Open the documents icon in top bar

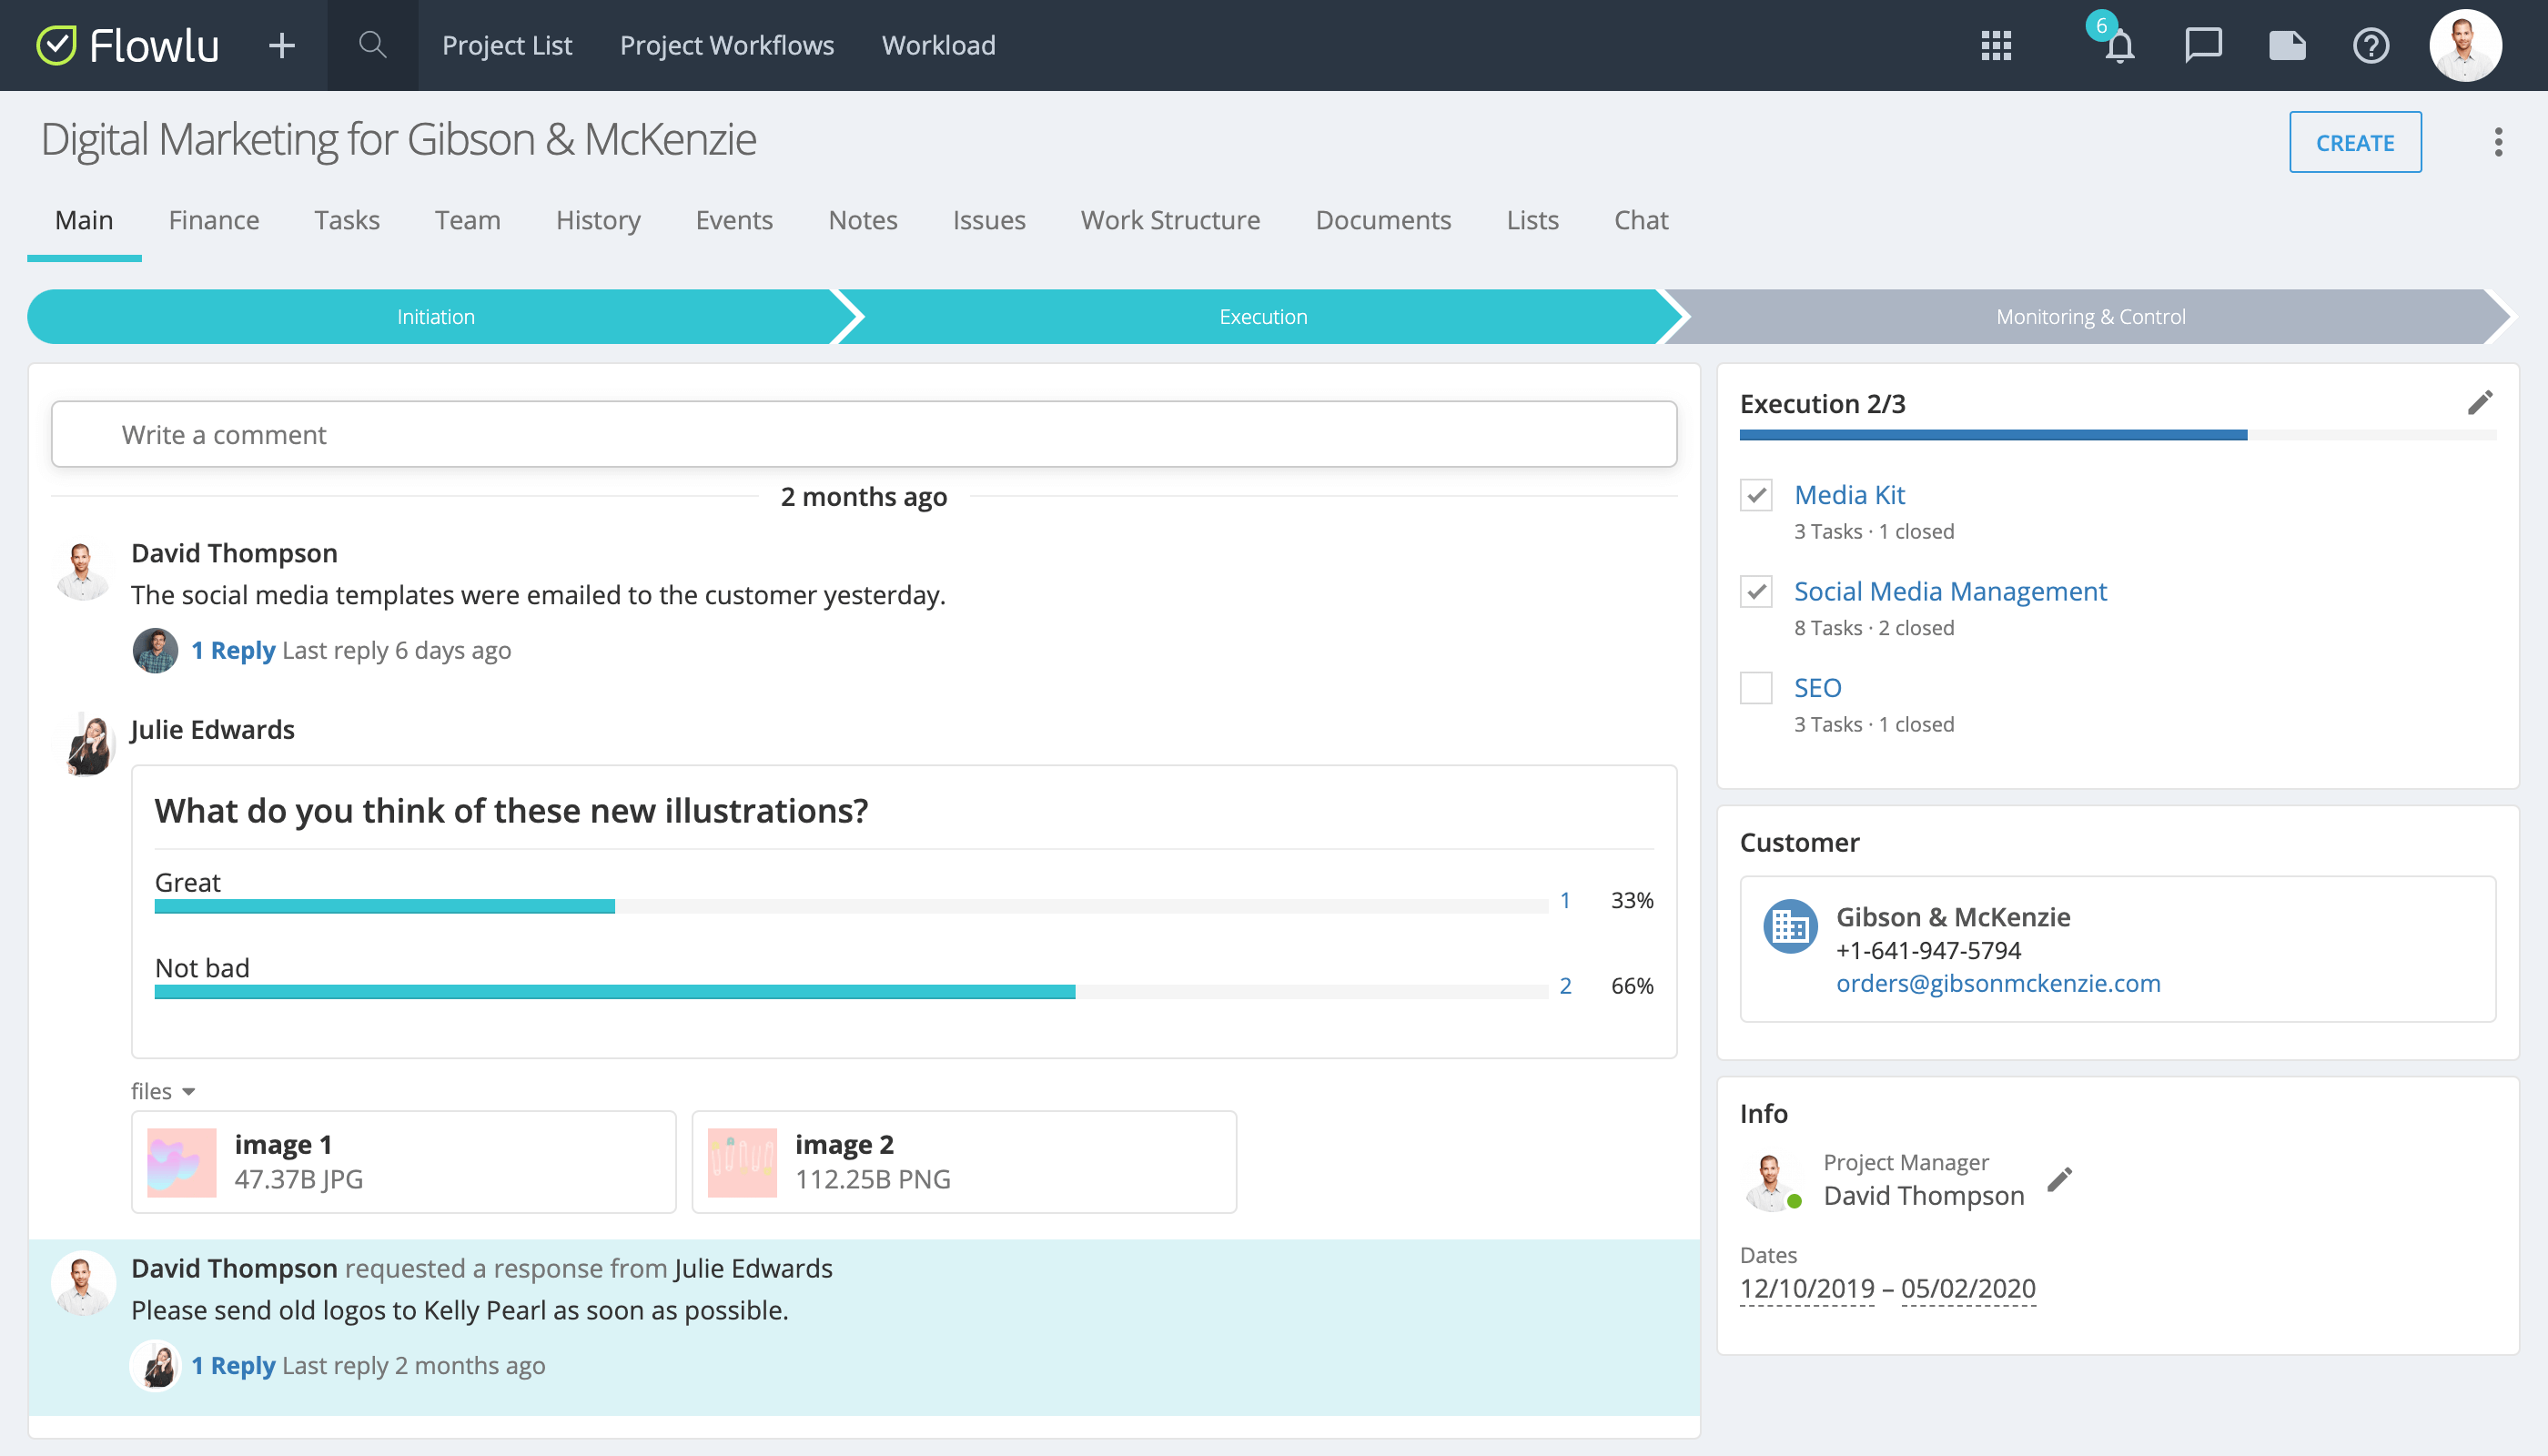coord(2287,46)
